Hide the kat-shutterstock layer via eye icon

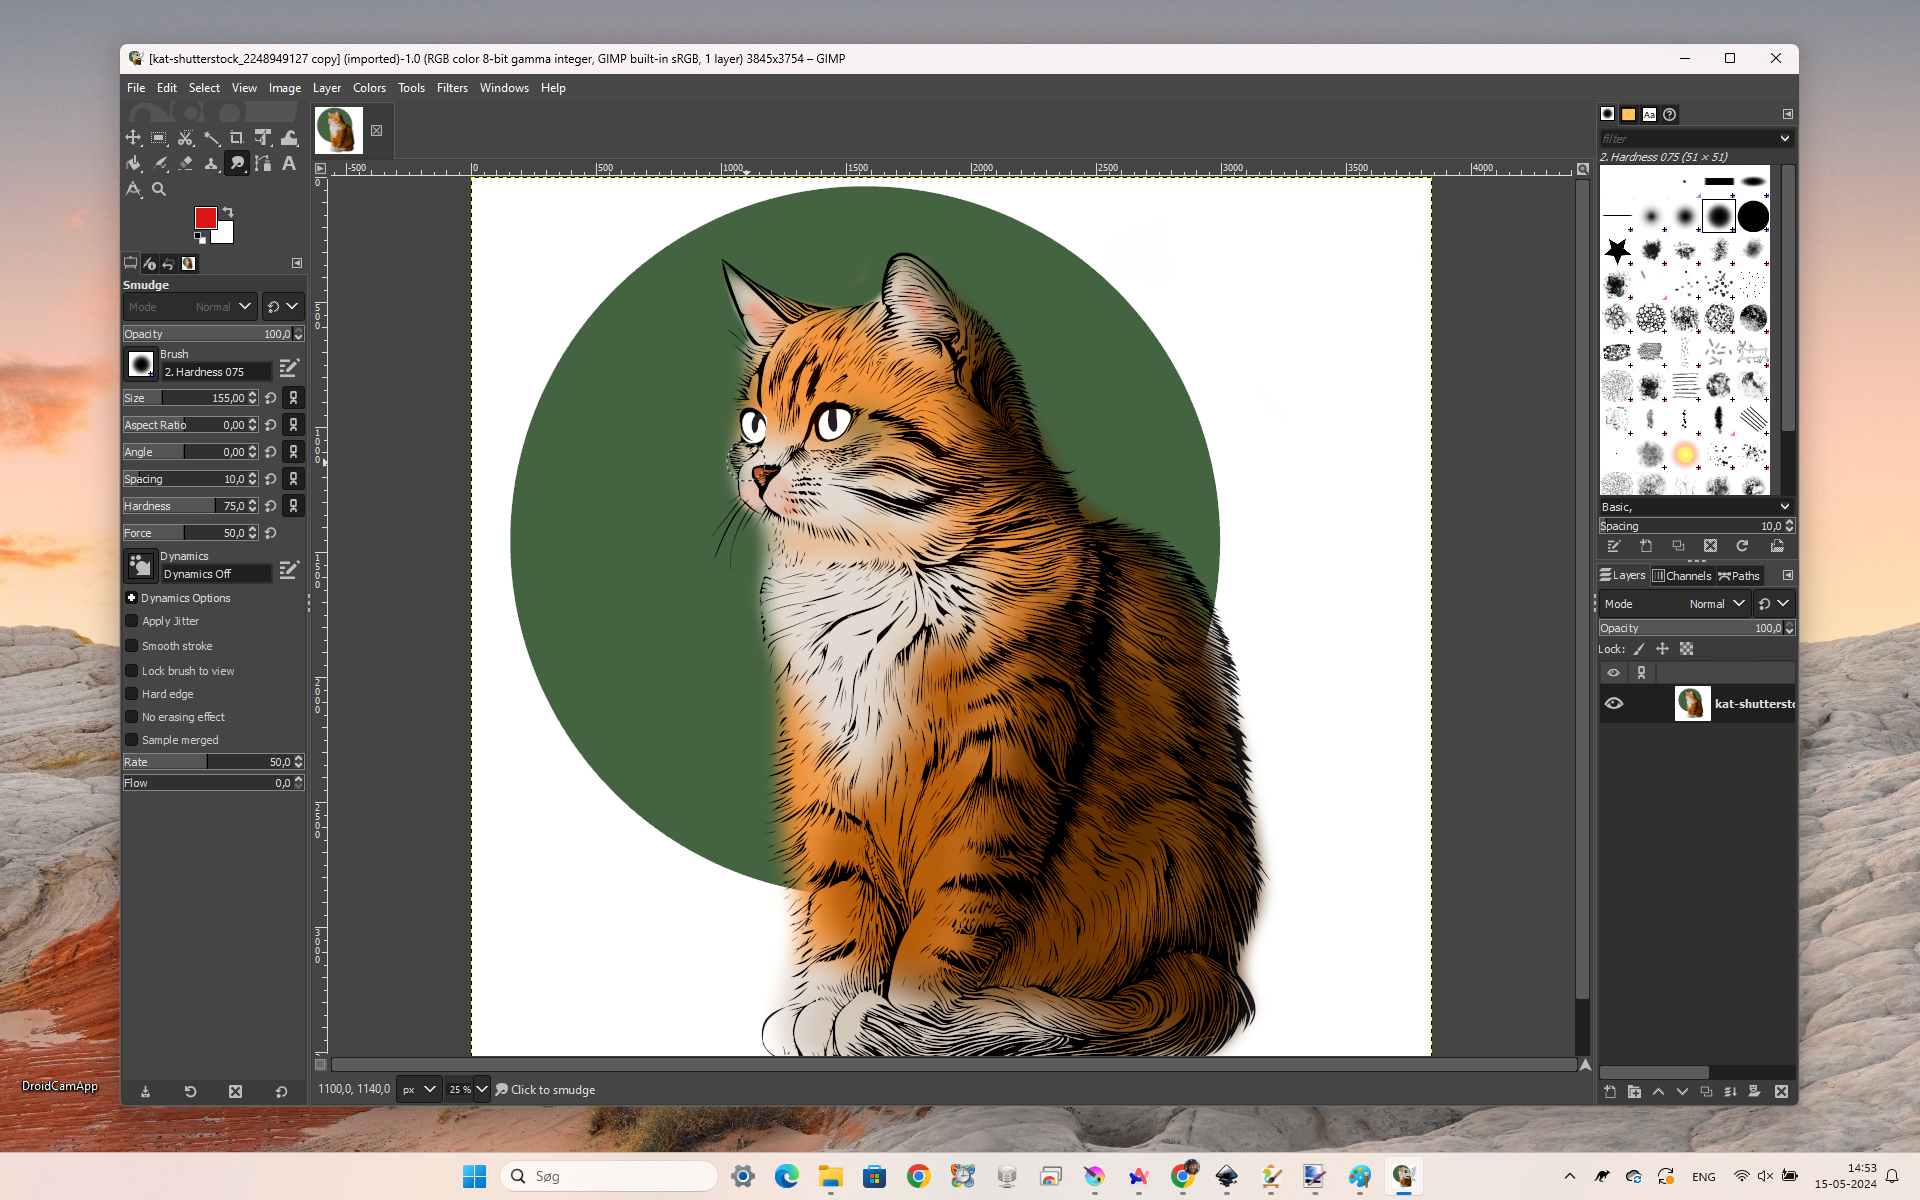1613,704
